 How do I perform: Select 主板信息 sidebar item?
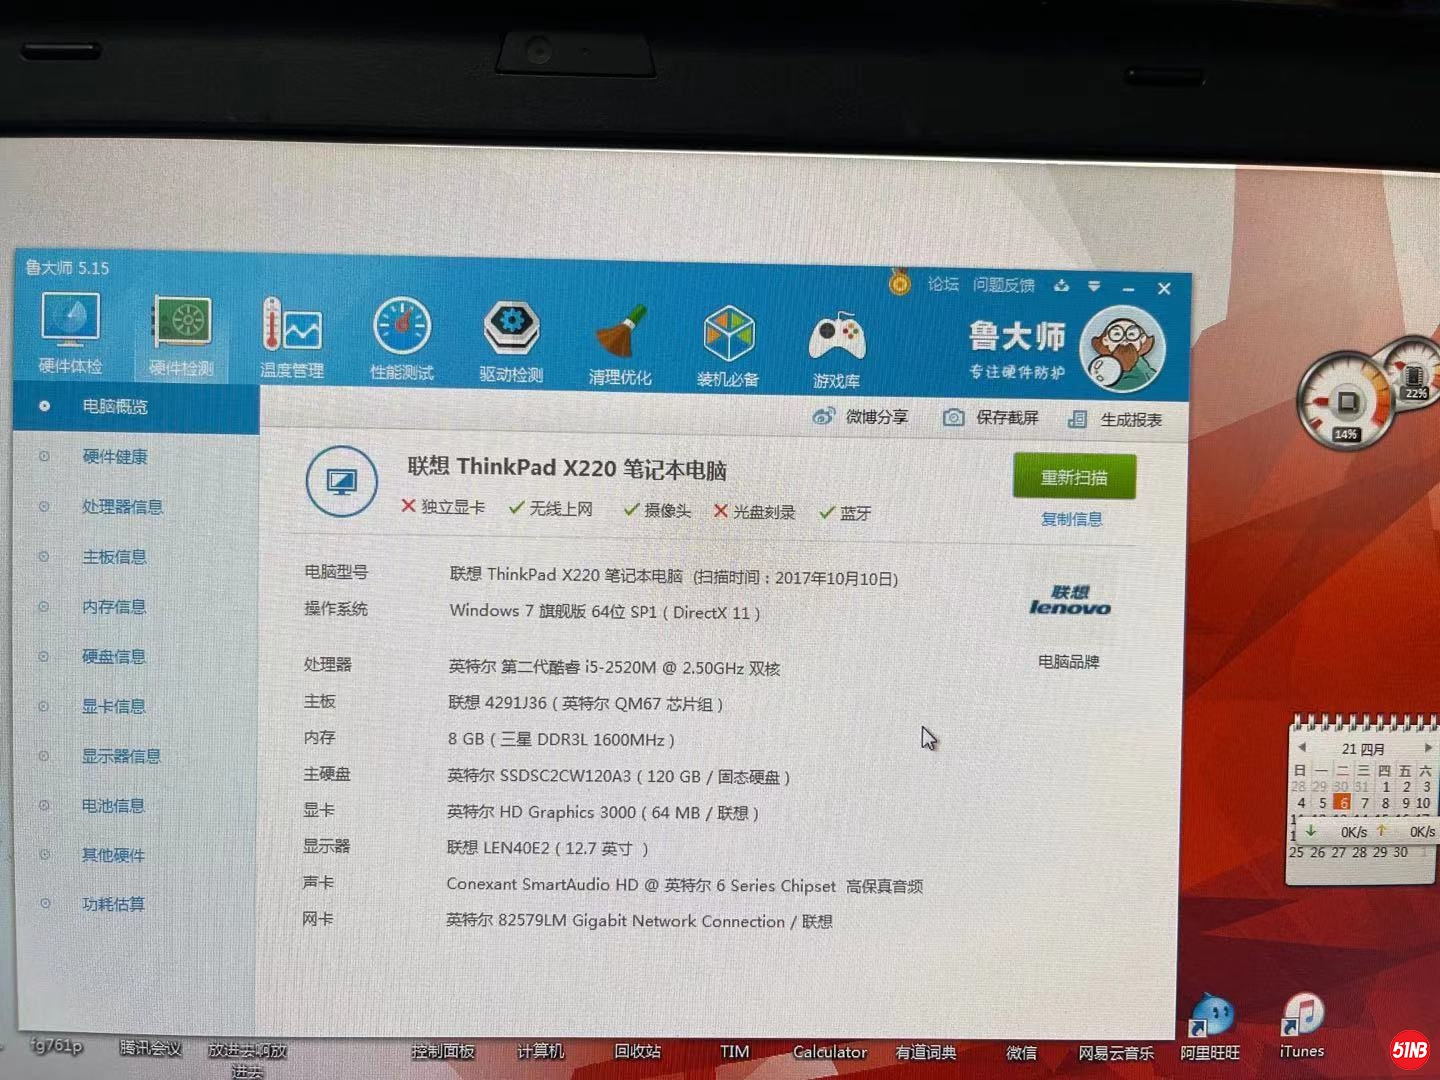coord(114,557)
